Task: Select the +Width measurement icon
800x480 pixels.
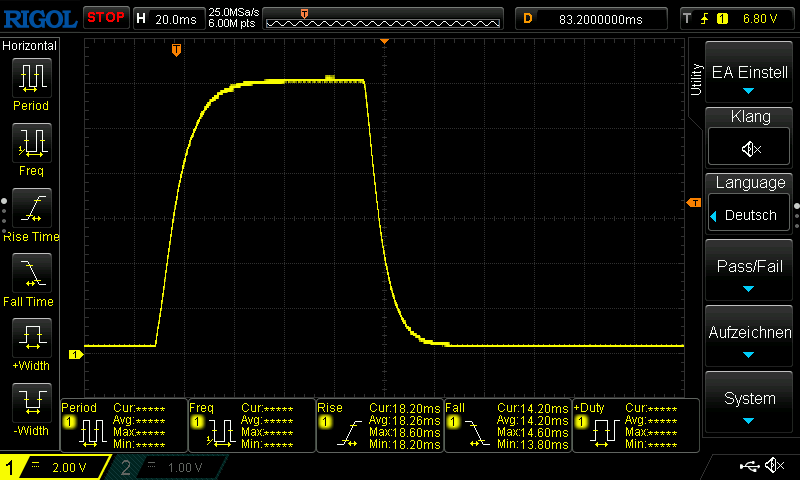Action: [31, 338]
